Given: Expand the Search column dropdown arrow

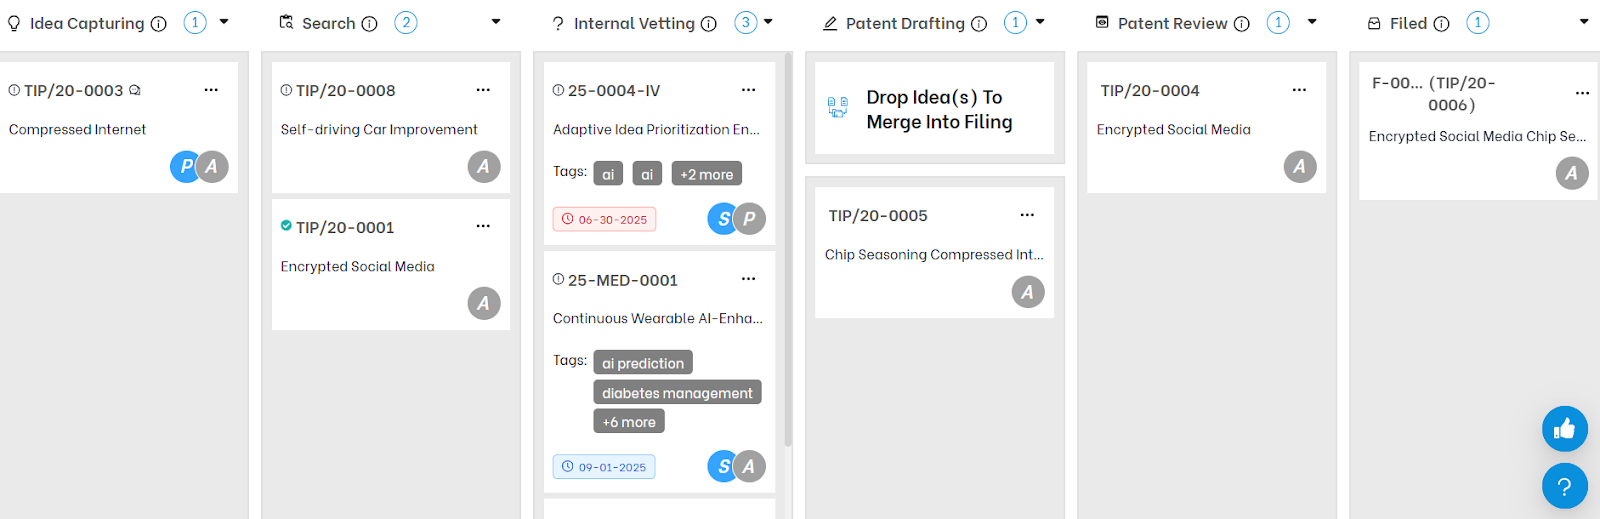Looking at the screenshot, I should pyautogui.click(x=496, y=22).
